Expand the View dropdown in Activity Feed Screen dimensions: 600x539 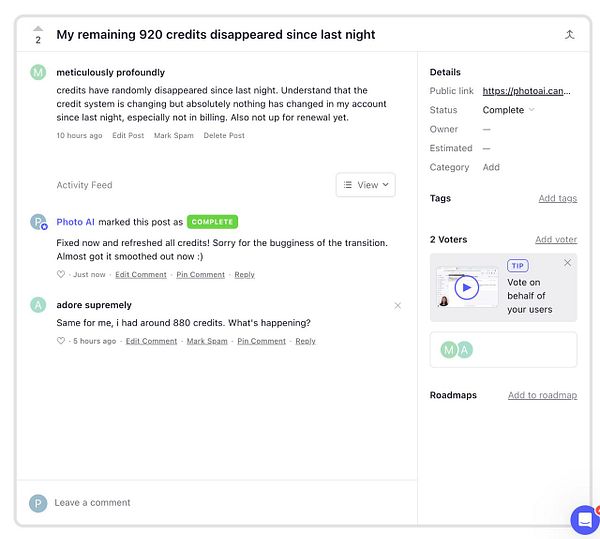365,185
